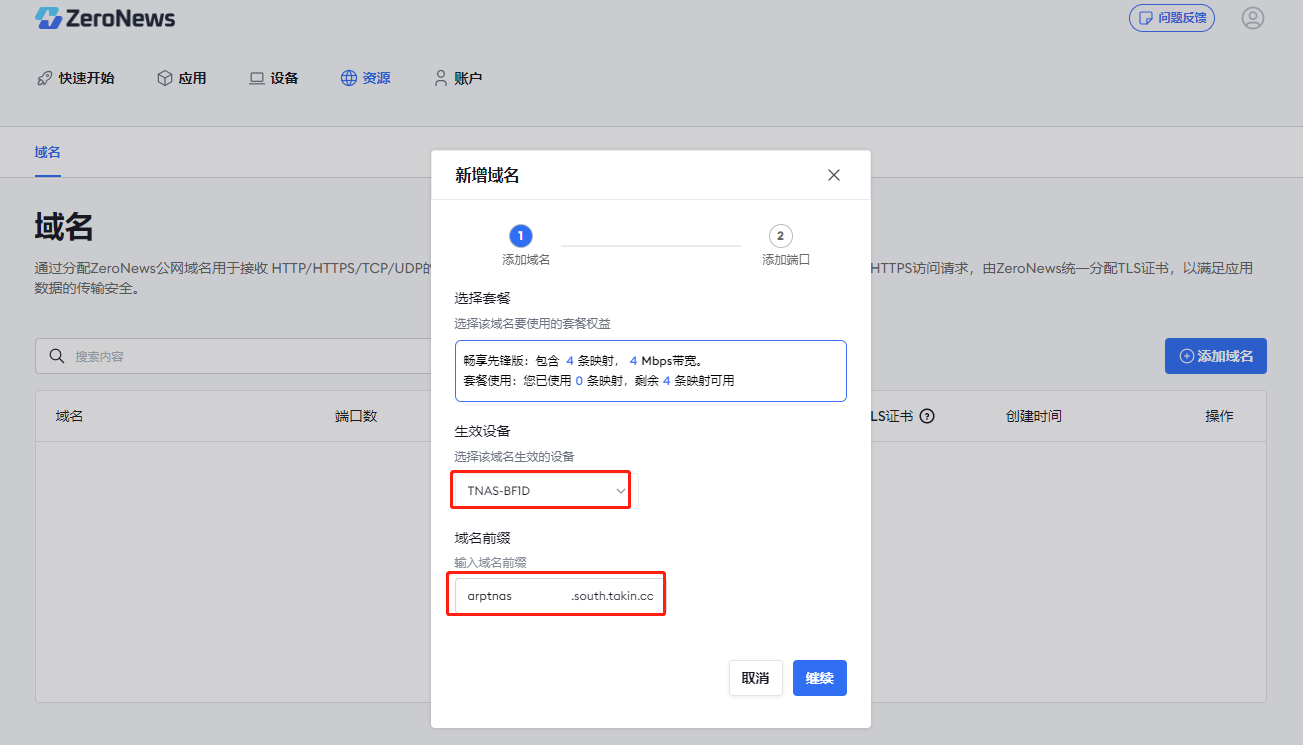Screen dimensions: 1303x745
Task: Click the 创建时间 column header
Action: 1034,416
